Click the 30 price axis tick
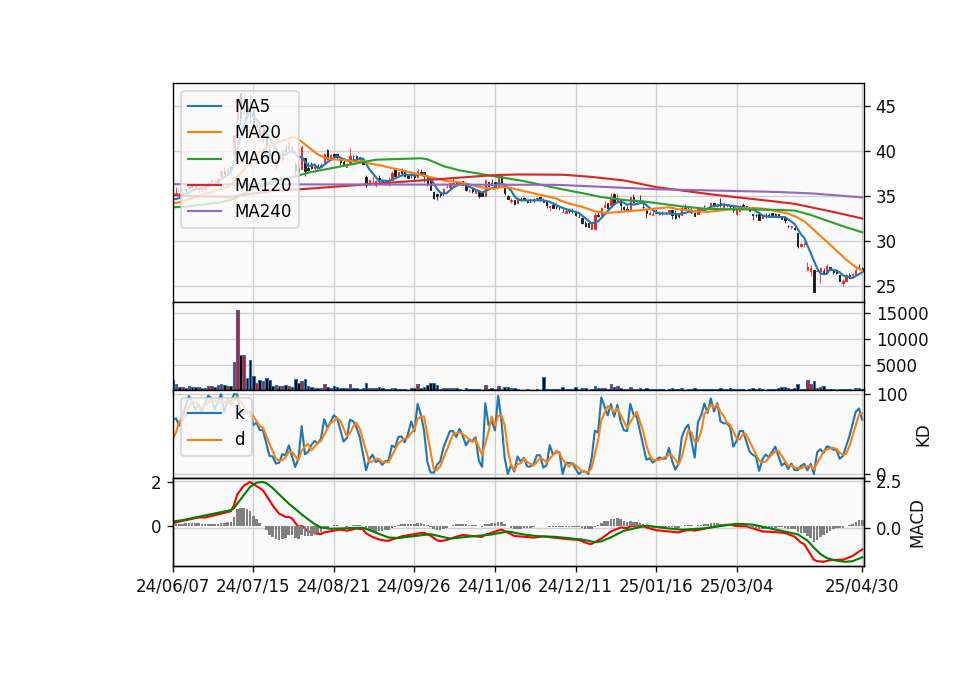The width and height of the screenshot is (960, 690). [885, 242]
